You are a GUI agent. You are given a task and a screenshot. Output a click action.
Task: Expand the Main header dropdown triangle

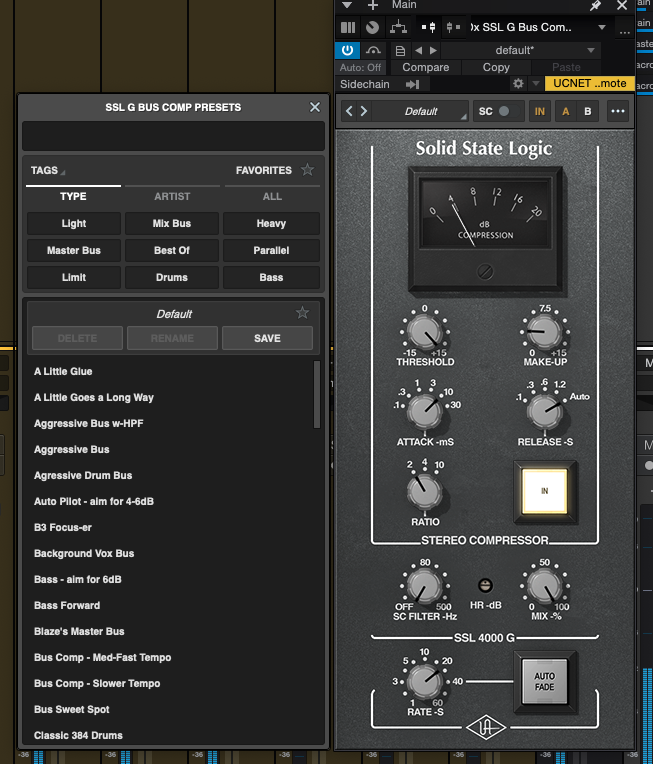click(x=347, y=5)
